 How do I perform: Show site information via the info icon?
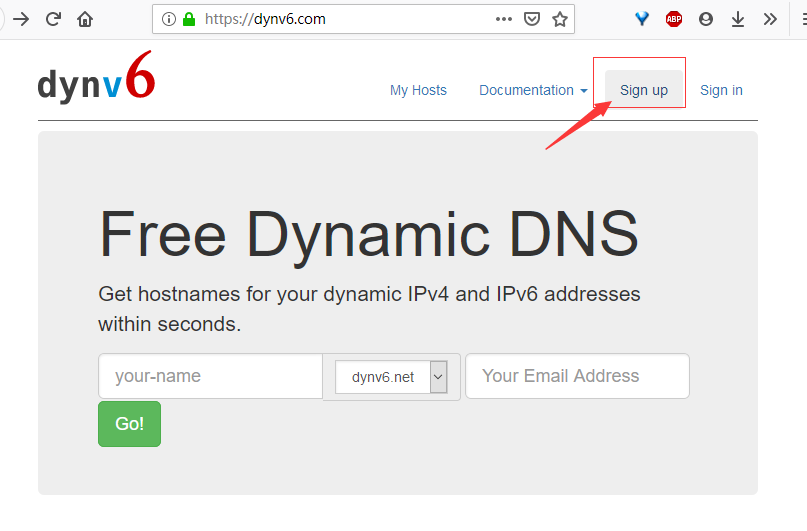click(168, 19)
